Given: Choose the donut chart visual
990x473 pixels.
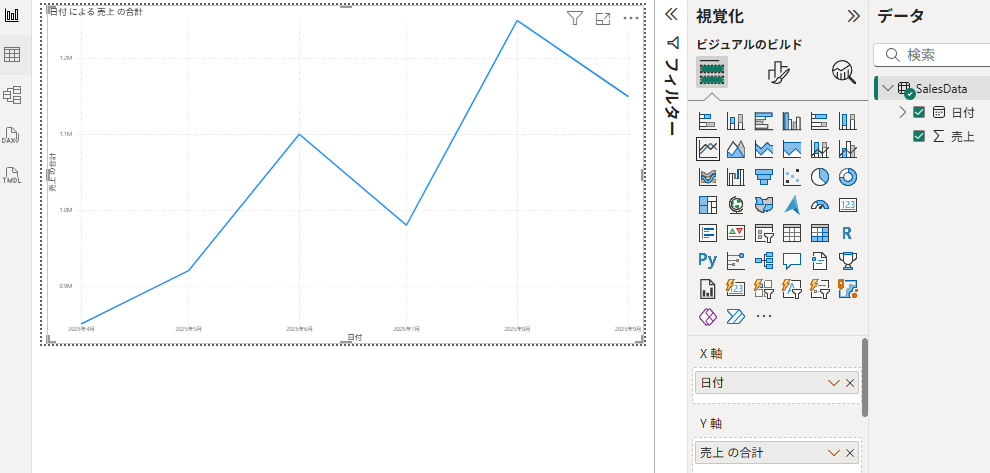Looking at the screenshot, I should (x=848, y=177).
